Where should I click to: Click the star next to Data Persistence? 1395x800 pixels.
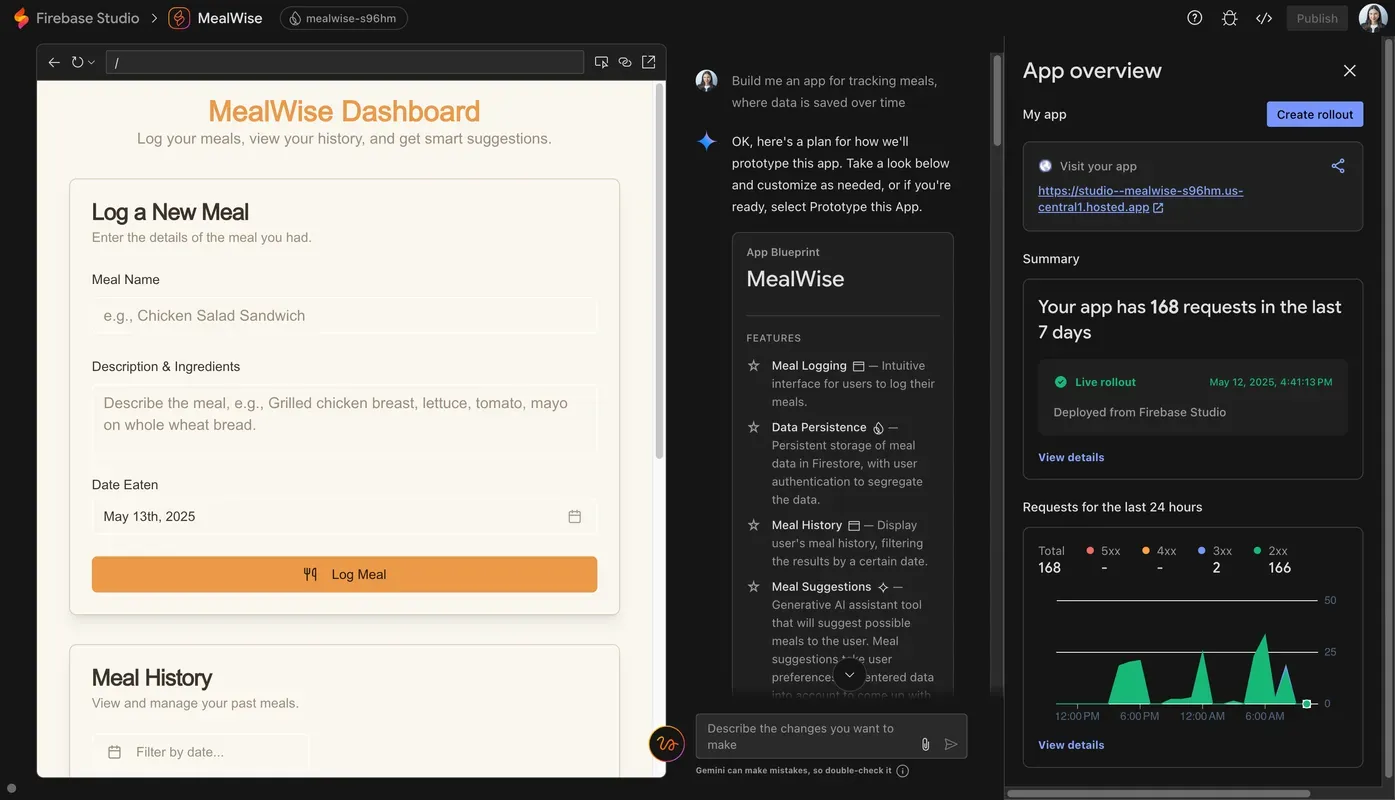pyautogui.click(x=754, y=427)
